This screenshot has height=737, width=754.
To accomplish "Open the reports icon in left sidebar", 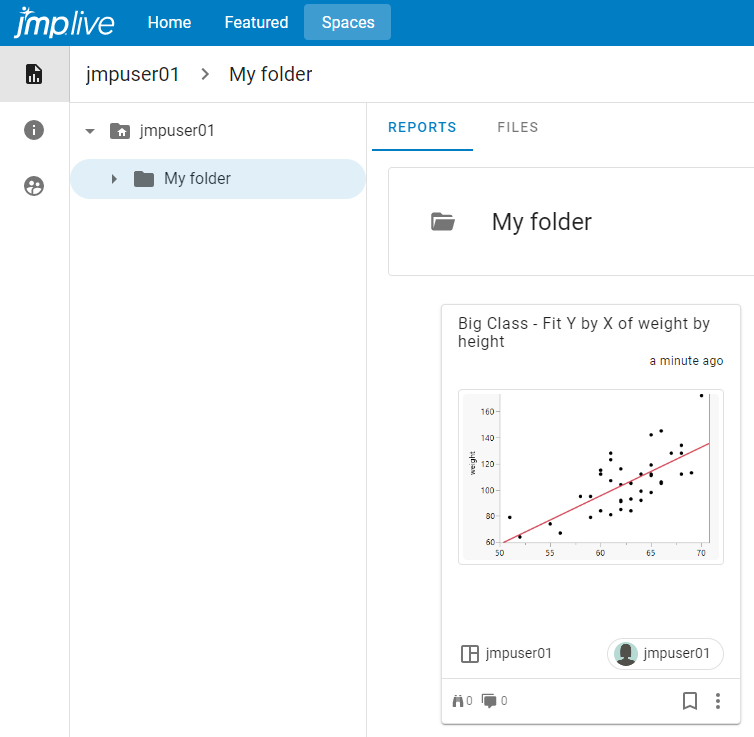I will [34, 74].
